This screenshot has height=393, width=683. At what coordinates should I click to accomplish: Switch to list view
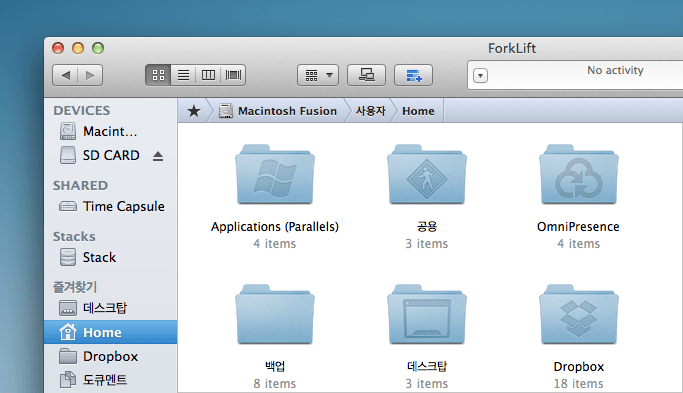point(183,75)
